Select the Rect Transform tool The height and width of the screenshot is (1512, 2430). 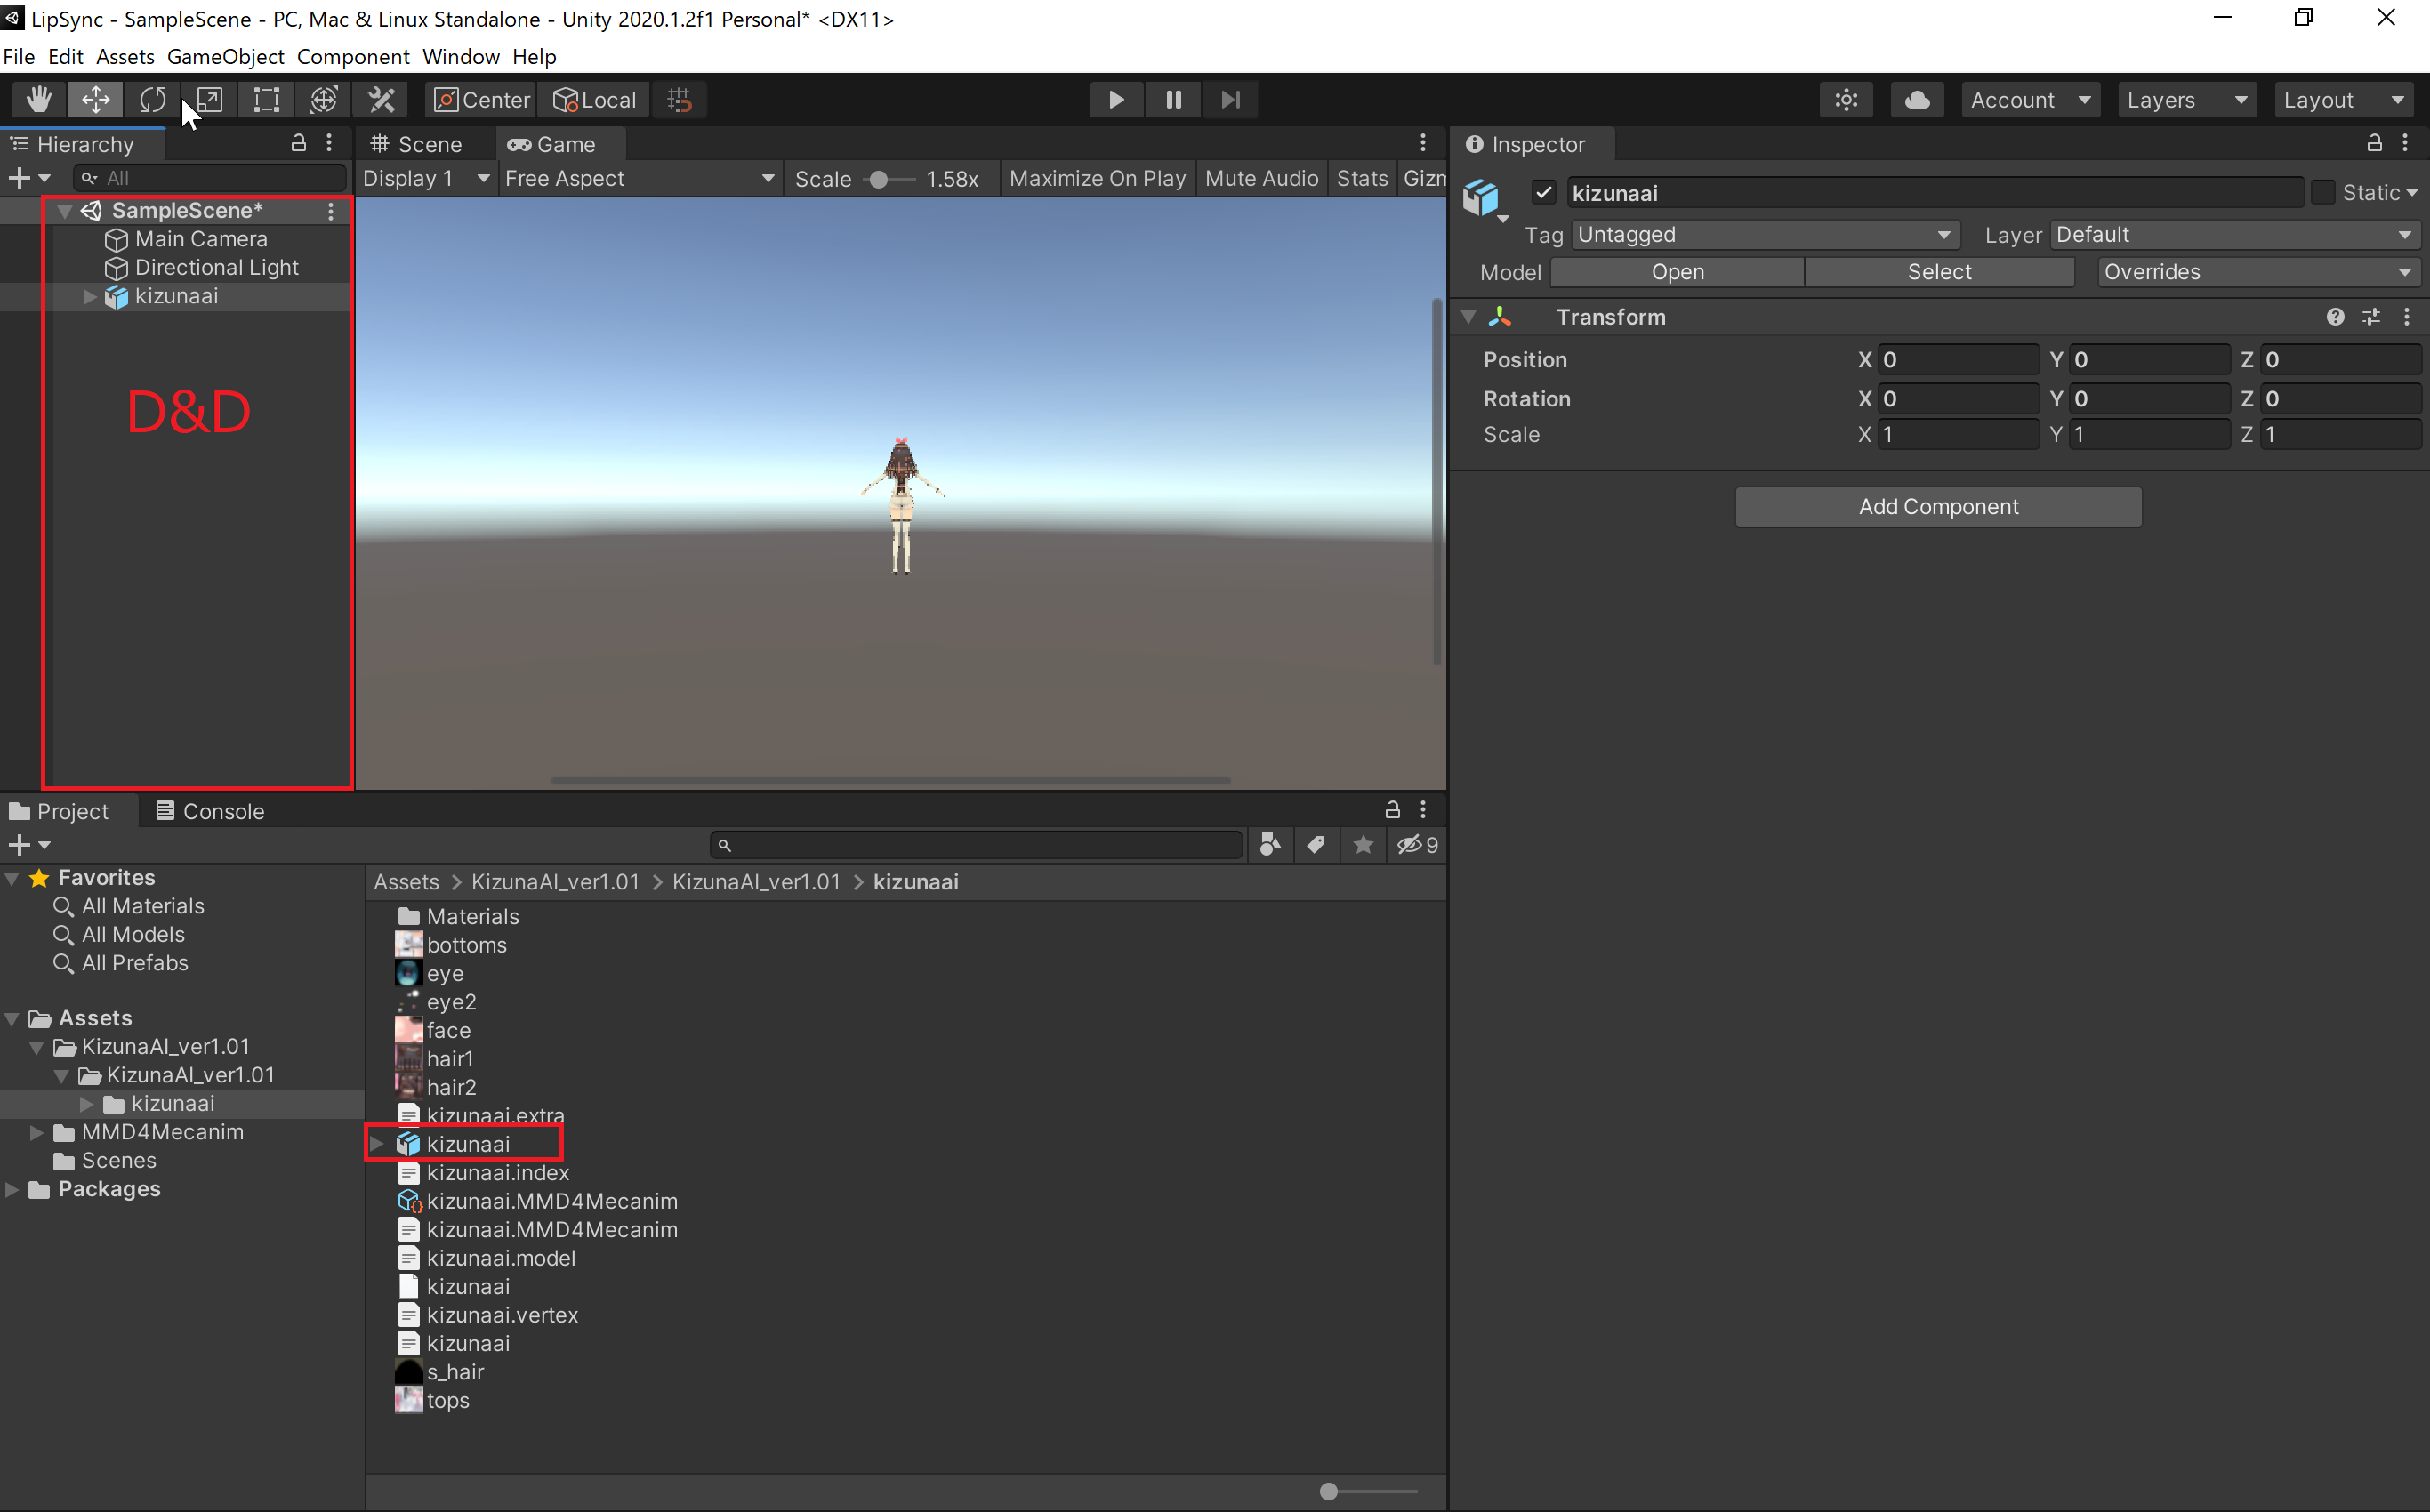pos(266,99)
